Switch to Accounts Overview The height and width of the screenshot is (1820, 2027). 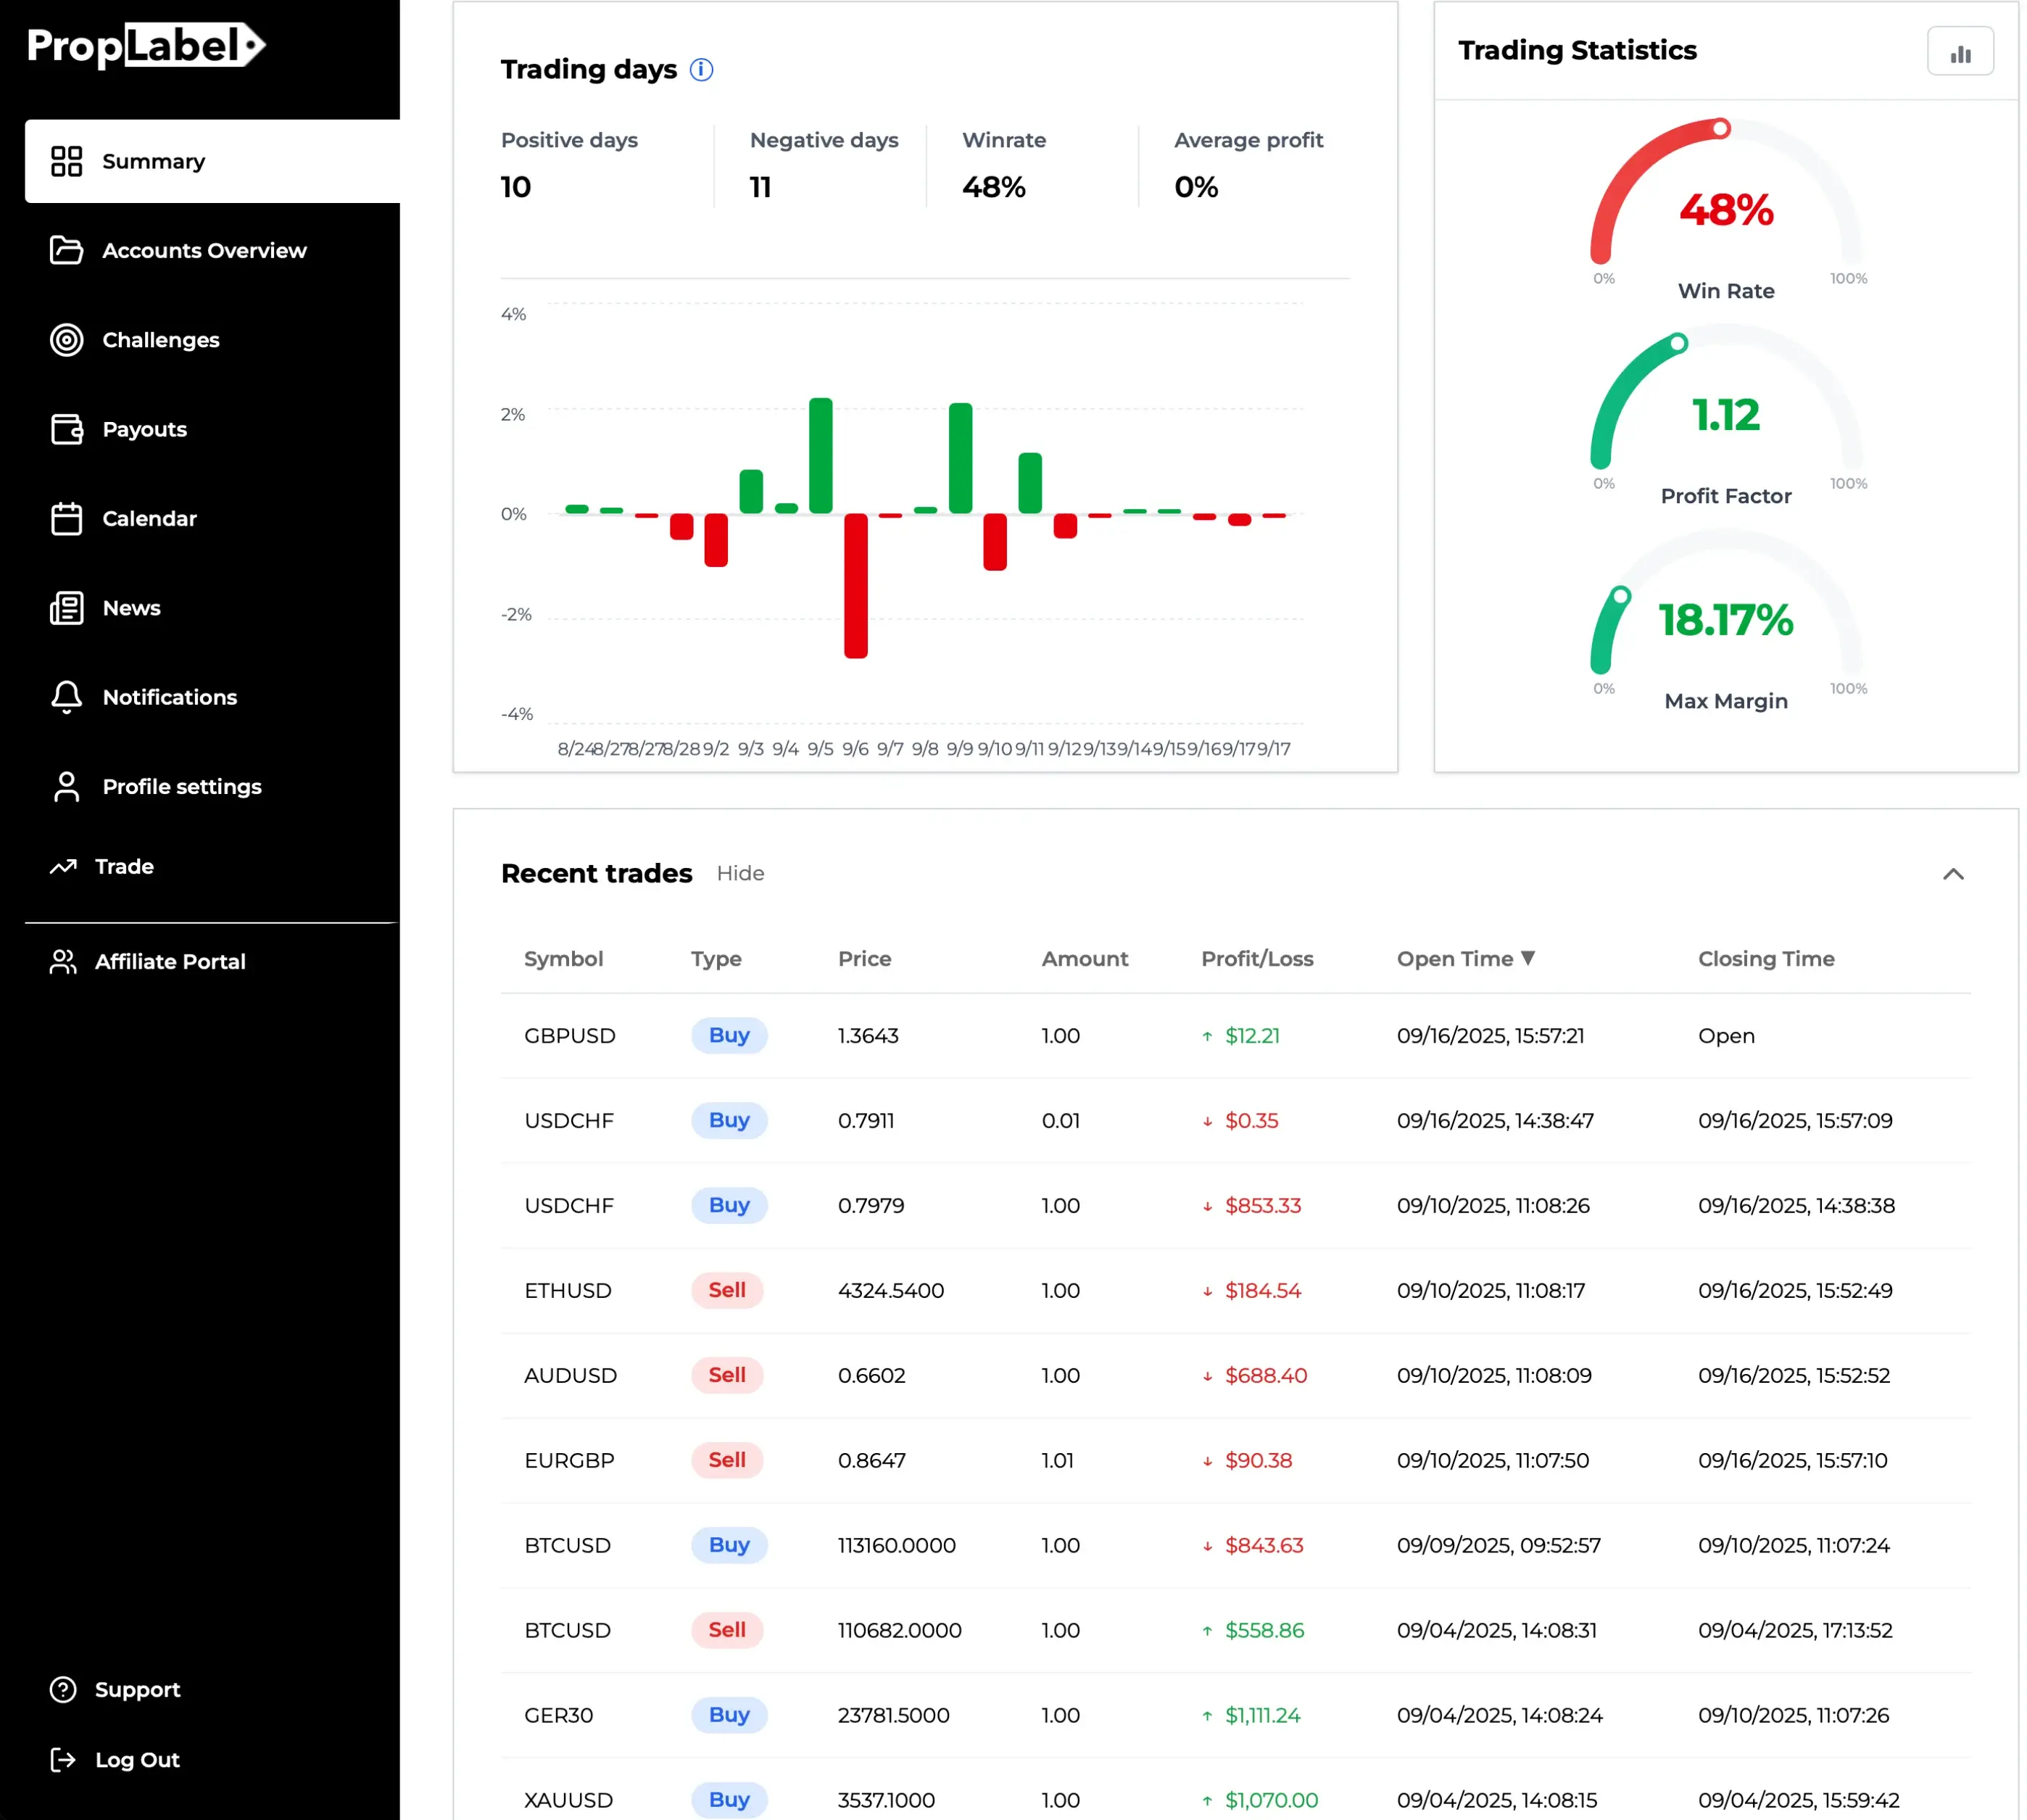204,251
